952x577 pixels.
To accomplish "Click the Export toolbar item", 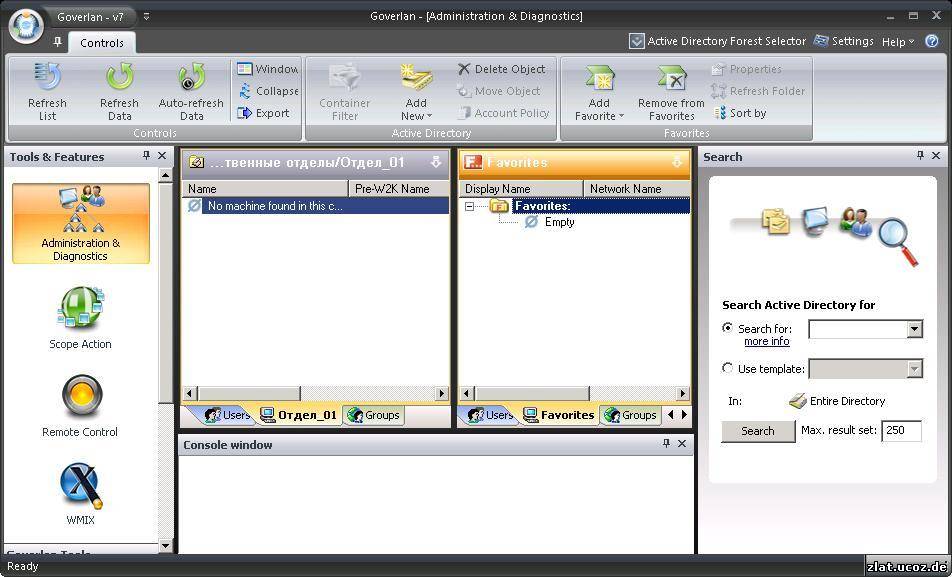I will click(263, 113).
